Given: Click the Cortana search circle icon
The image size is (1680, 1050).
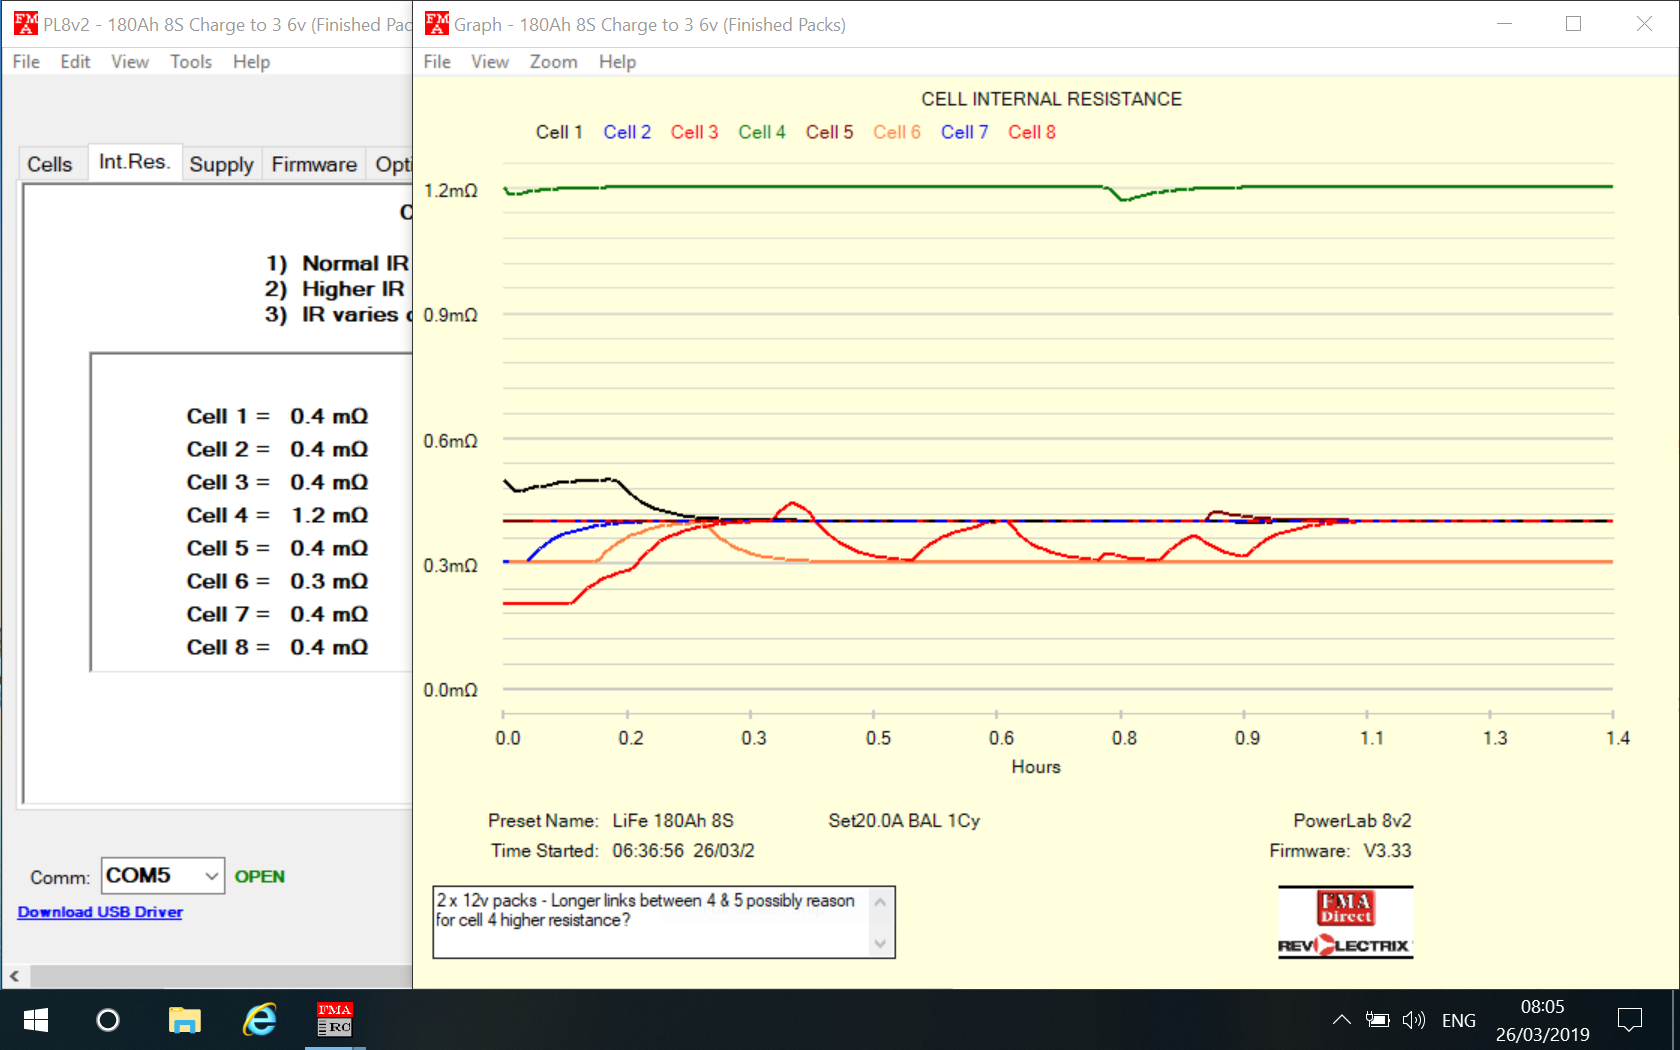Looking at the screenshot, I should (x=108, y=1020).
